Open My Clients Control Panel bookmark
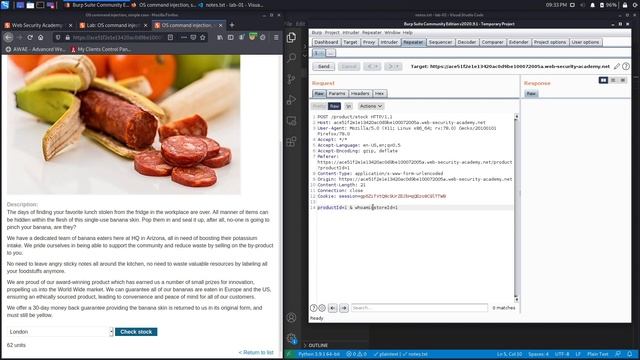Screen dimensions: 640x360 [101, 49]
